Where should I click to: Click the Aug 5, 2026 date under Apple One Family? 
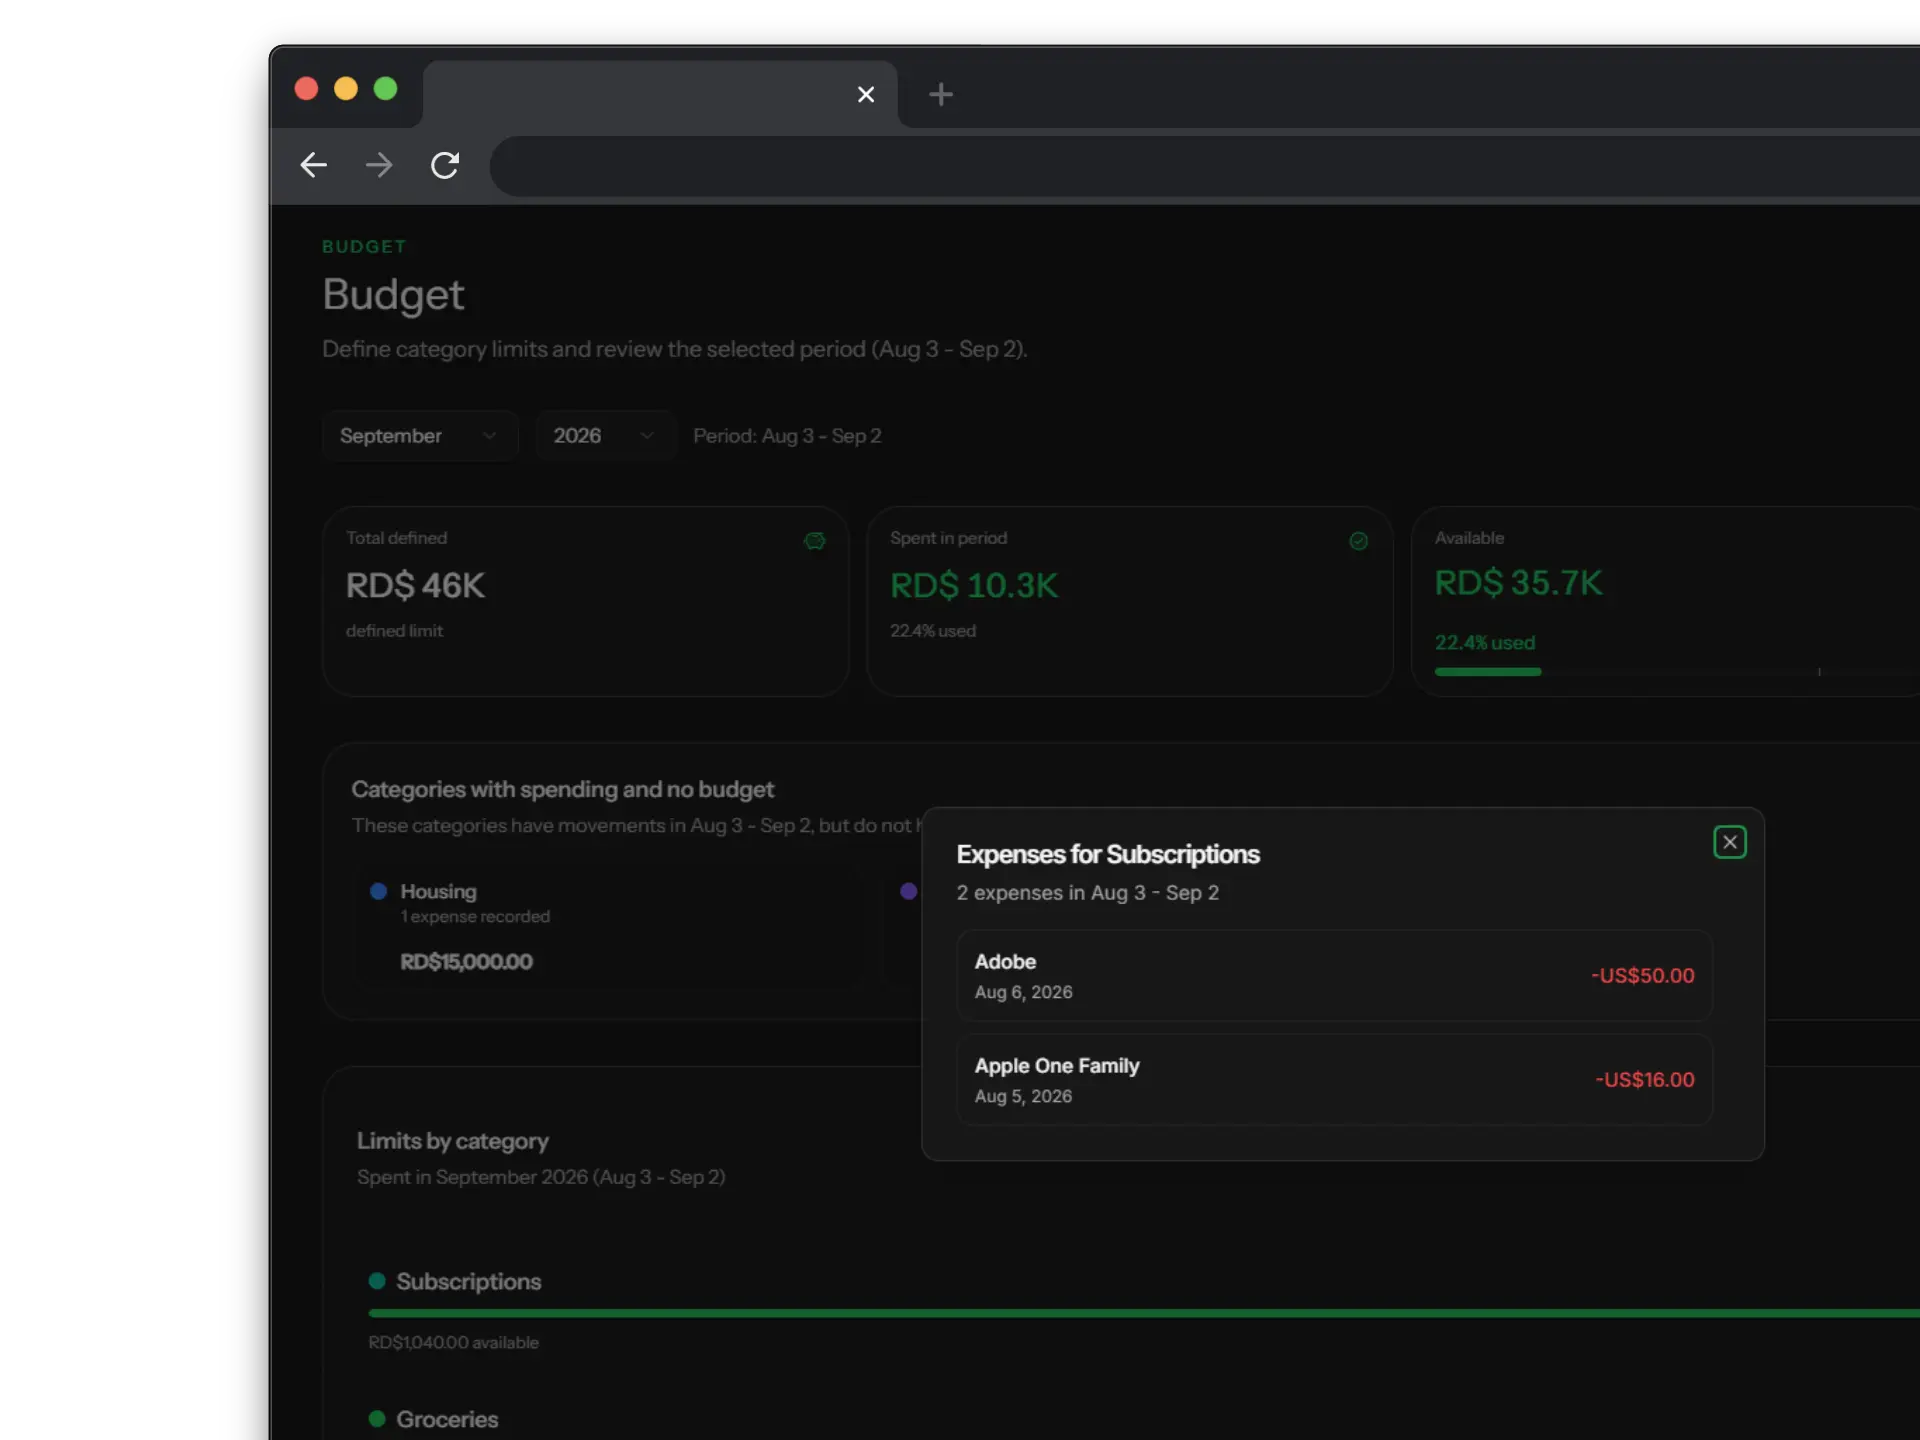coord(1023,1096)
